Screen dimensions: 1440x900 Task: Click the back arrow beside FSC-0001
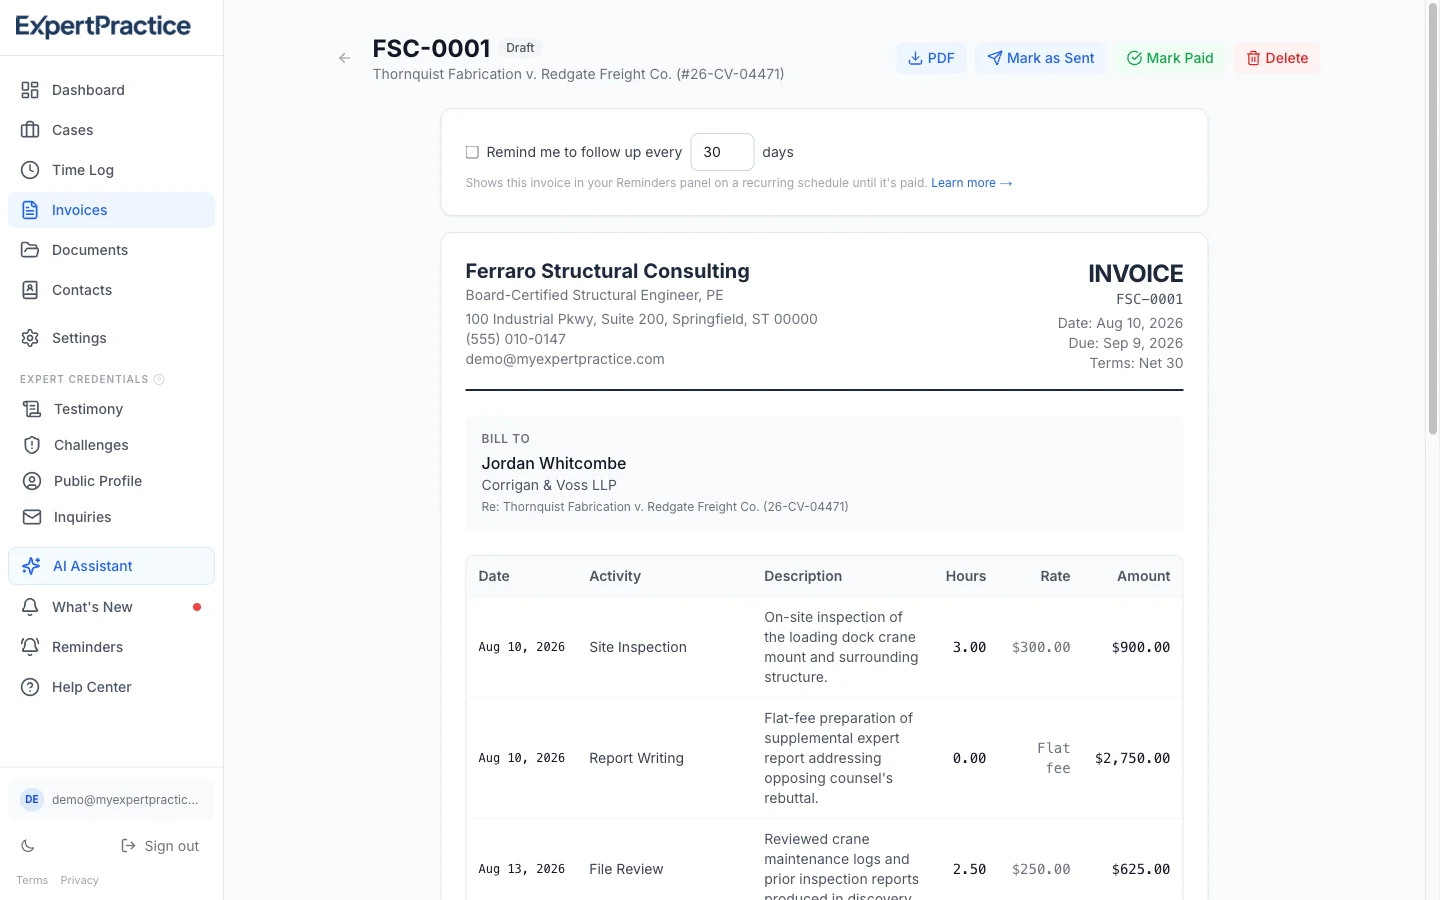[344, 58]
